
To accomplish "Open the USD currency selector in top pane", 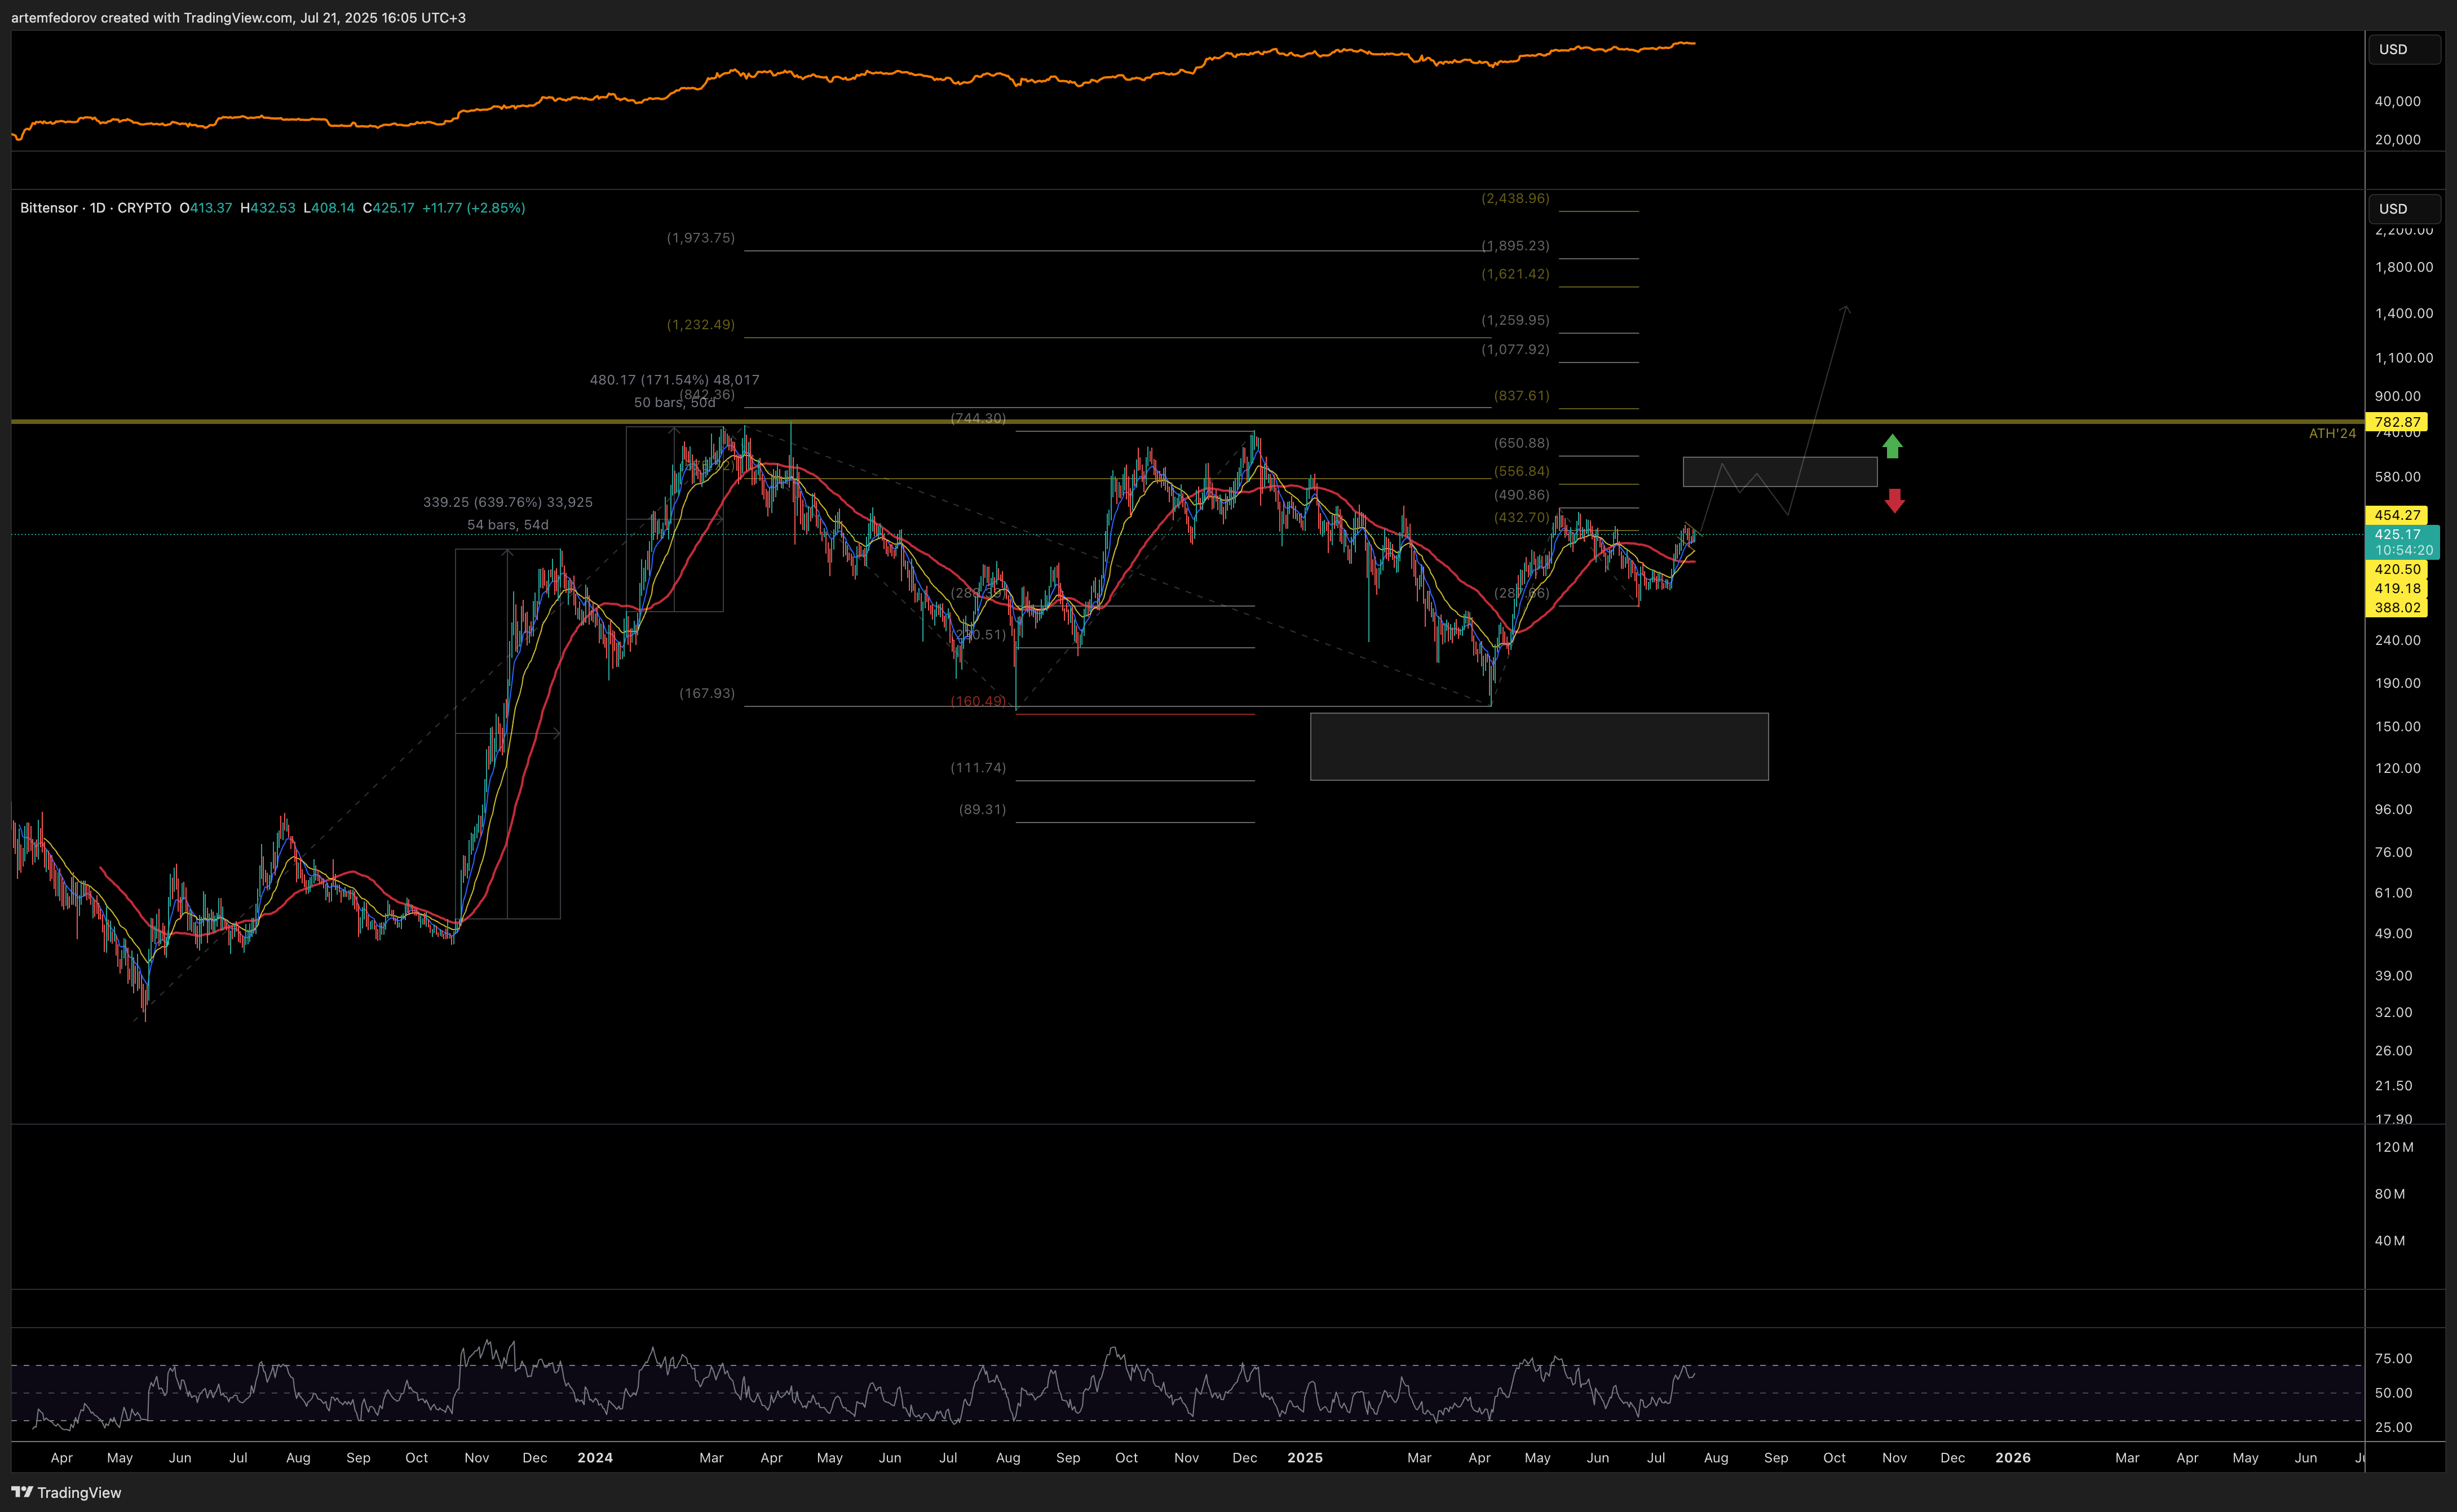I will (2404, 49).
